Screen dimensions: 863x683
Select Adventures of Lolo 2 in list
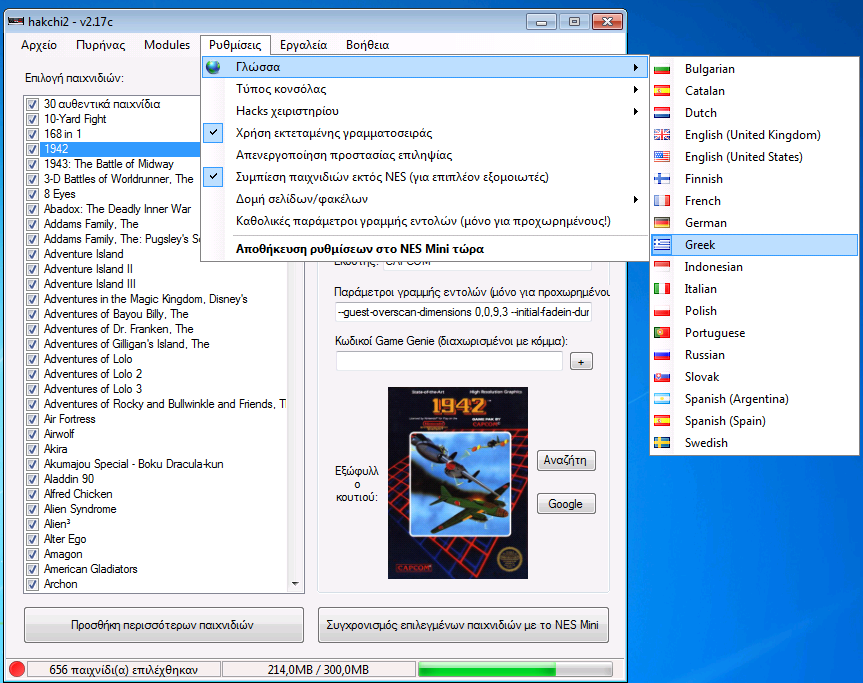coord(92,374)
